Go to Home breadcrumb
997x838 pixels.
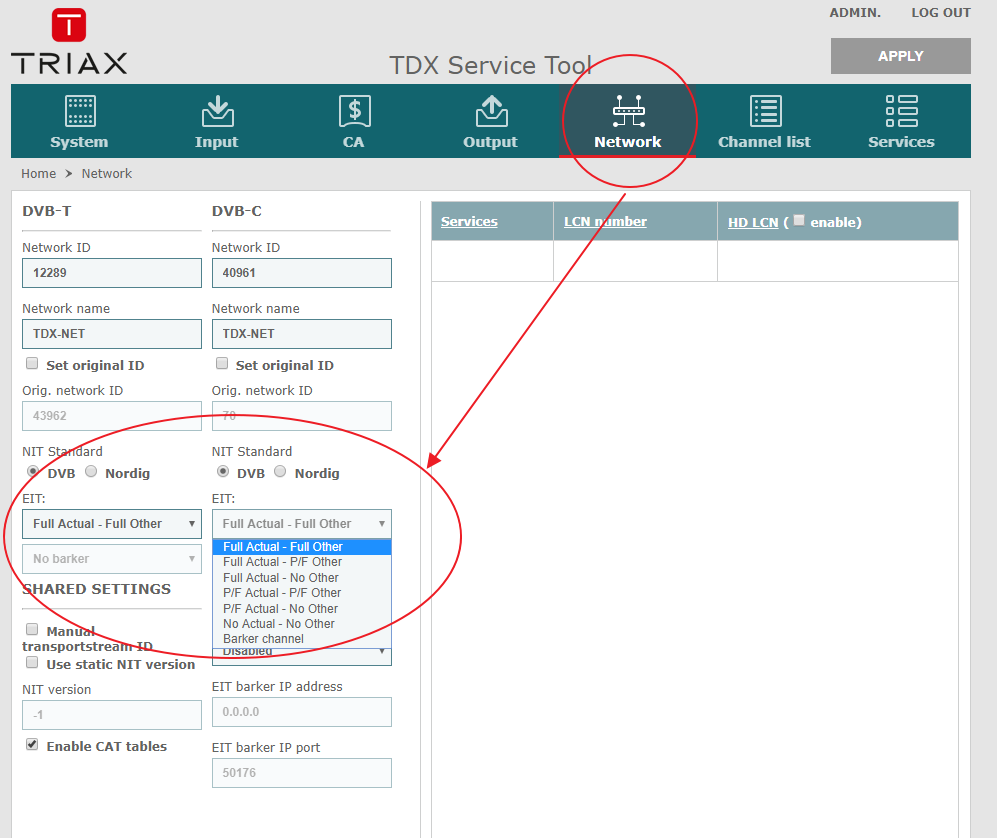coord(38,174)
